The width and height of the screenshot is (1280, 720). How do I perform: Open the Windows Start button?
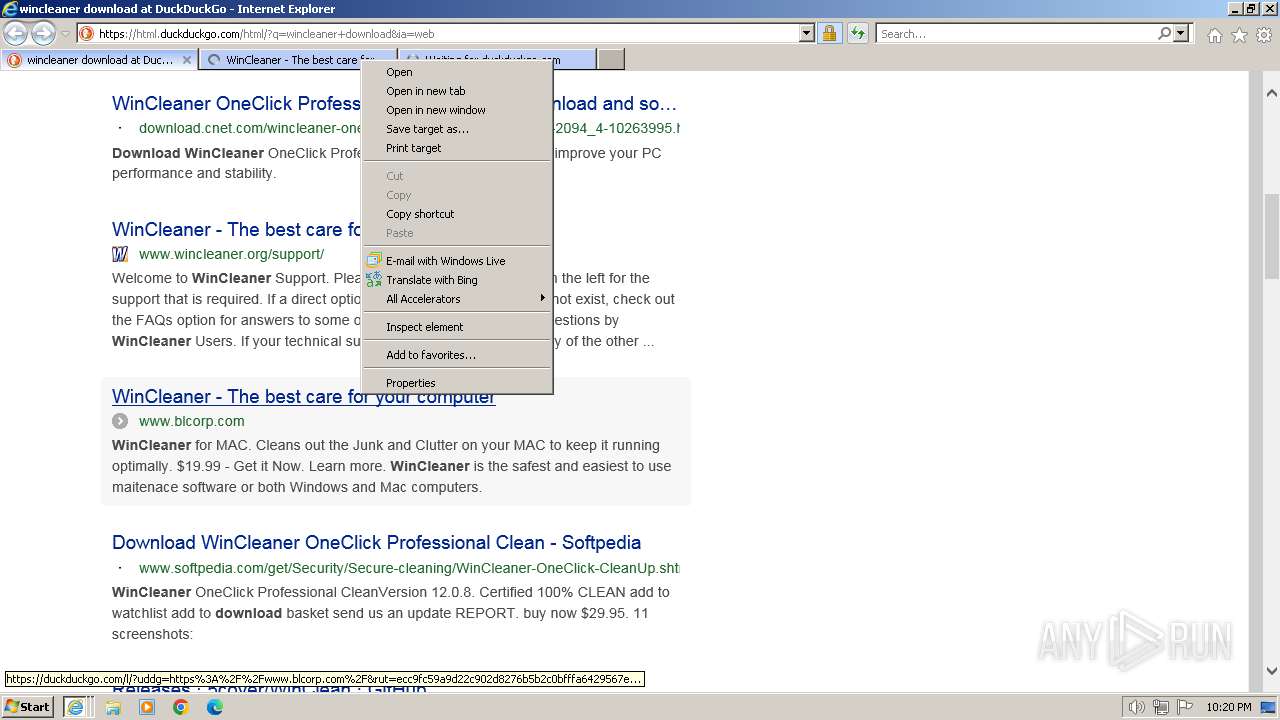(28, 706)
